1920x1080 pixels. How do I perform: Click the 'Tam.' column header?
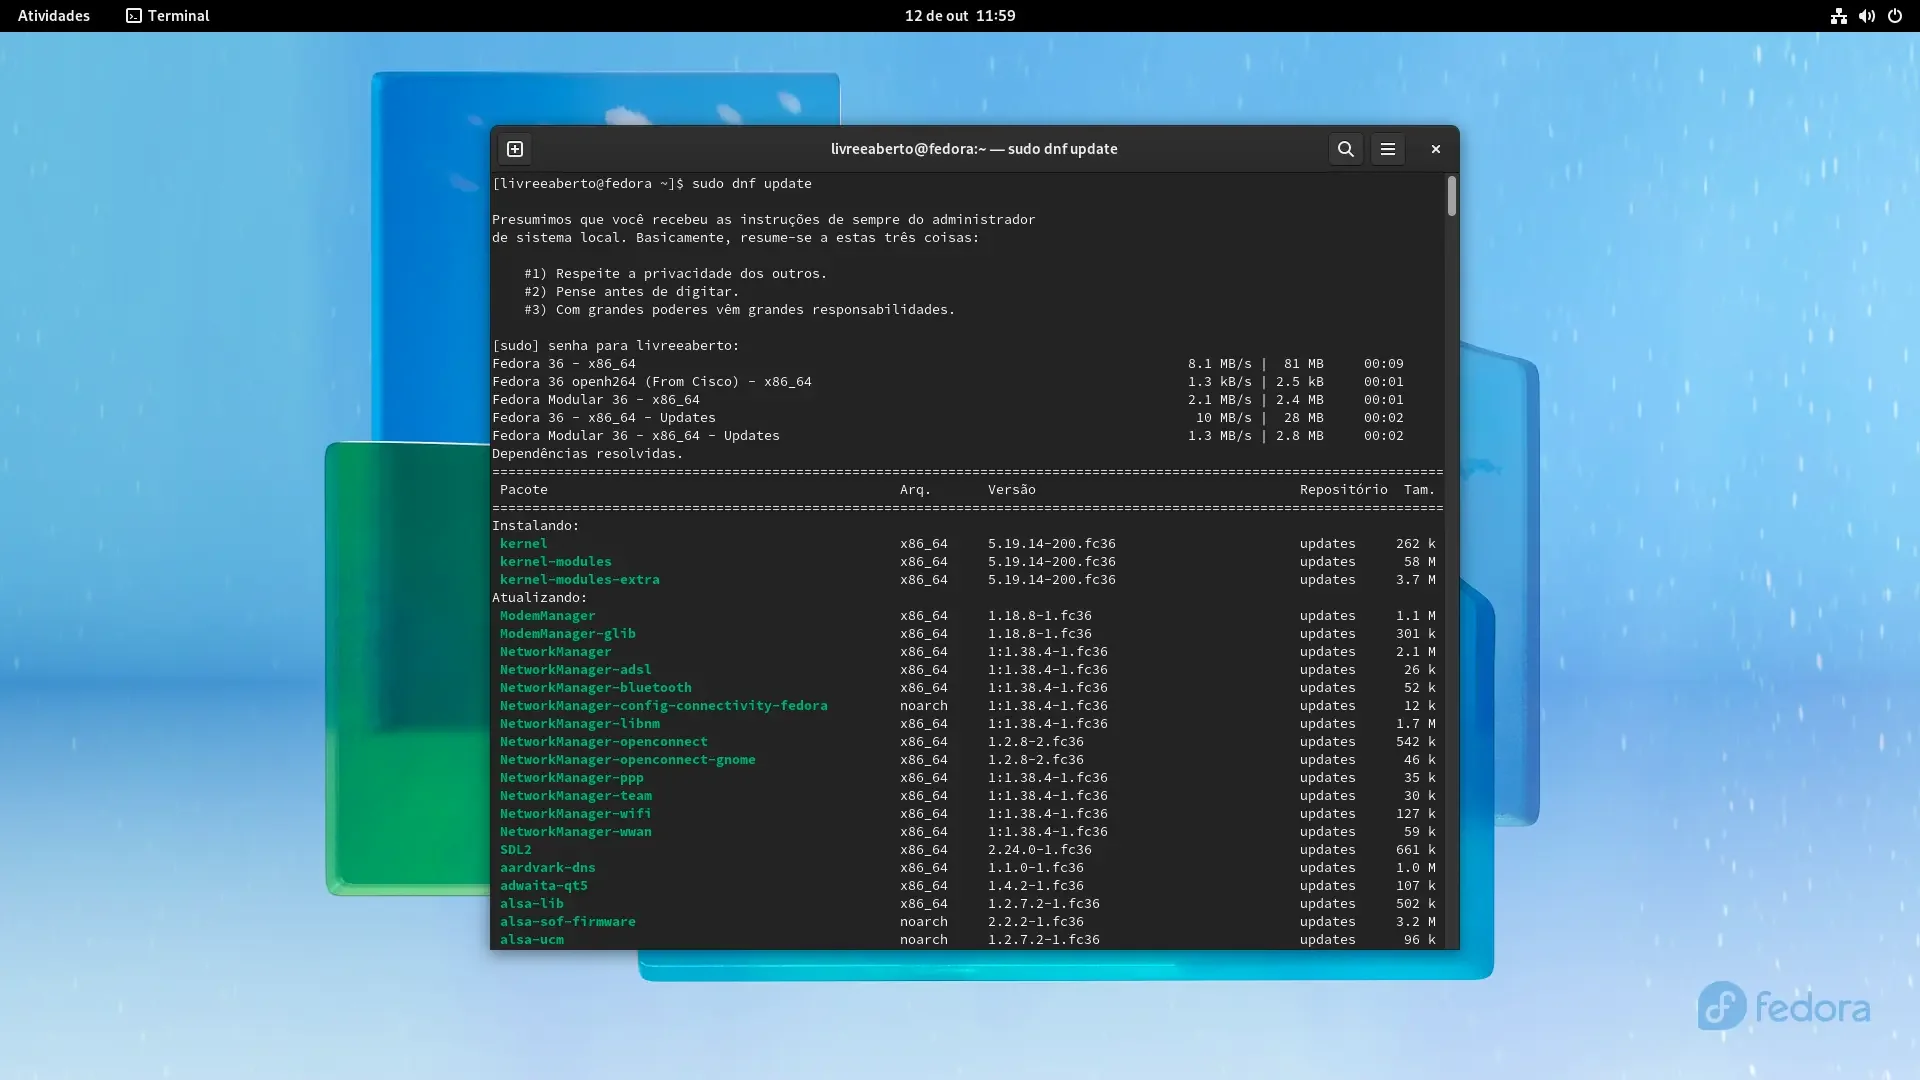point(1420,490)
